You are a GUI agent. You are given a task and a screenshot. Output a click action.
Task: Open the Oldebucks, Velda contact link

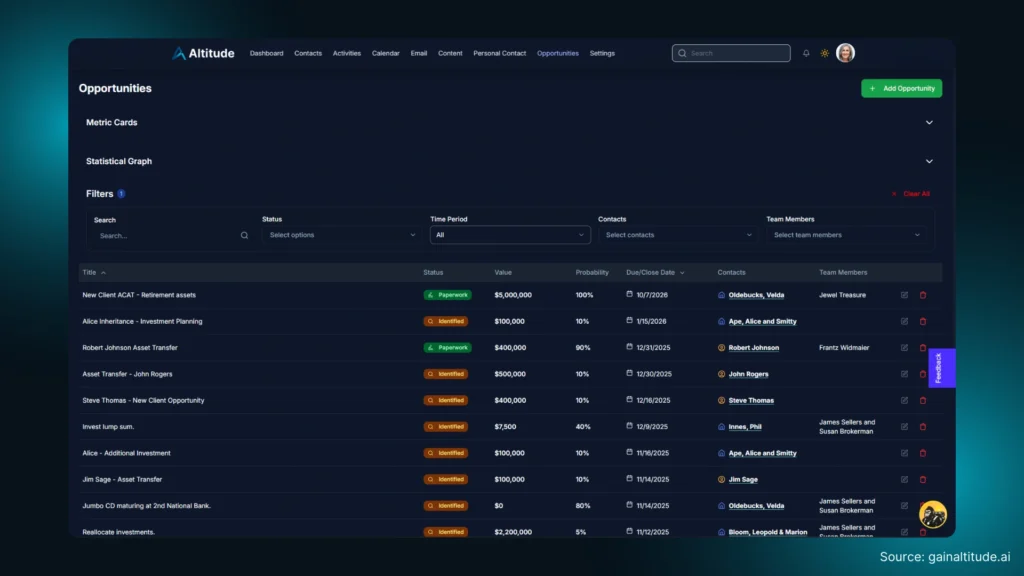(759, 295)
